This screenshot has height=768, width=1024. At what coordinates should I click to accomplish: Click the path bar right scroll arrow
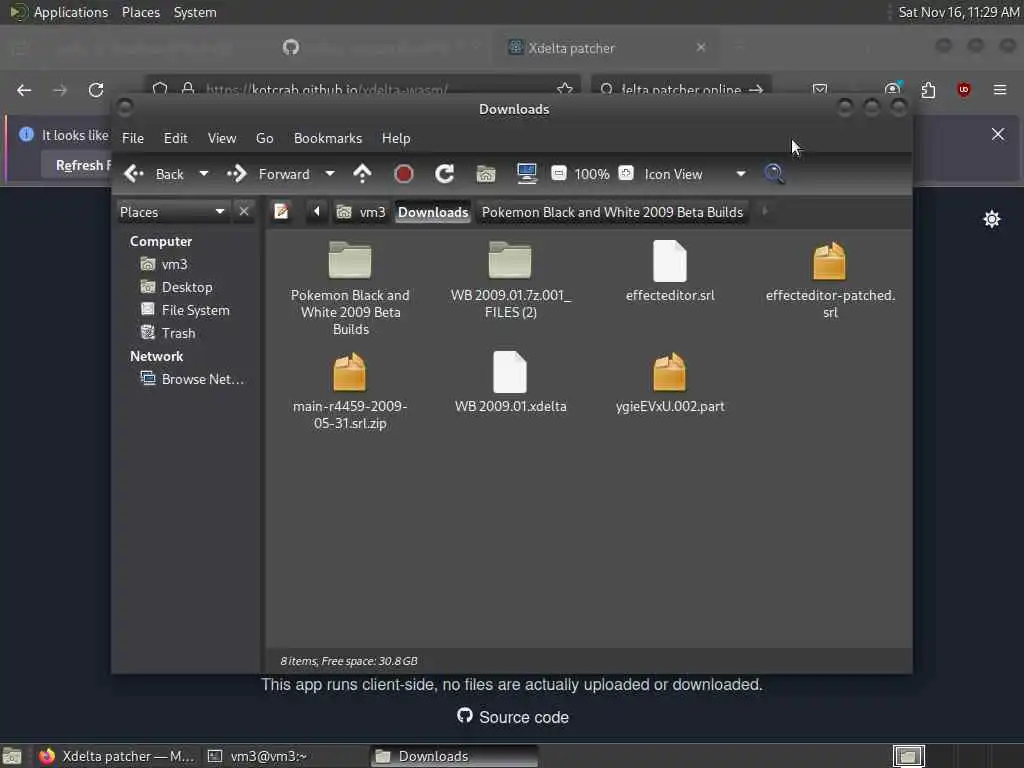[765, 212]
